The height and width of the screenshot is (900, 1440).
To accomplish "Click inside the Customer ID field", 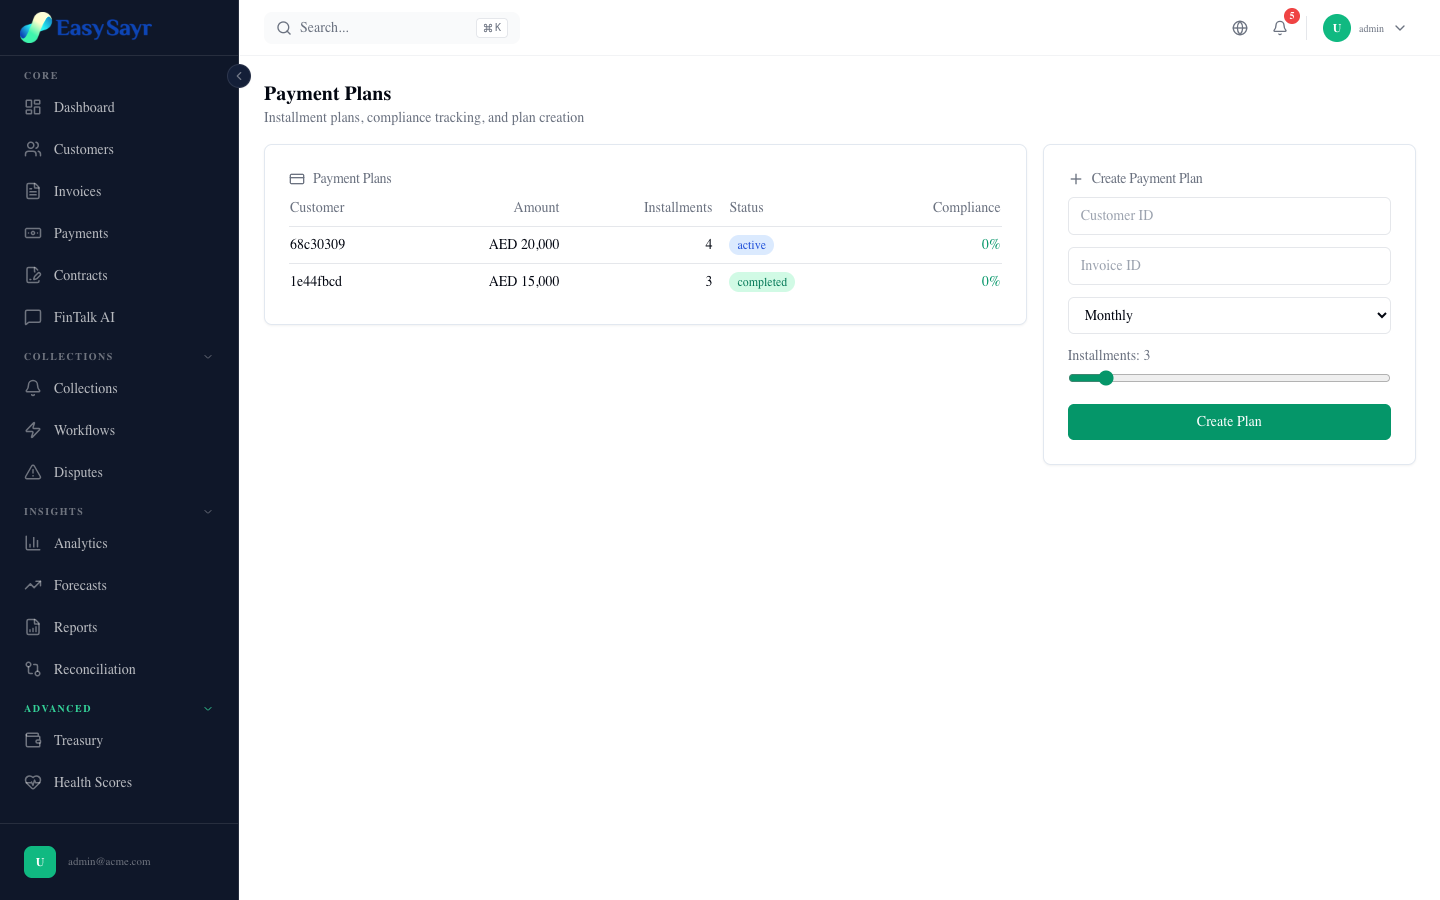I will click(1229, 216).
